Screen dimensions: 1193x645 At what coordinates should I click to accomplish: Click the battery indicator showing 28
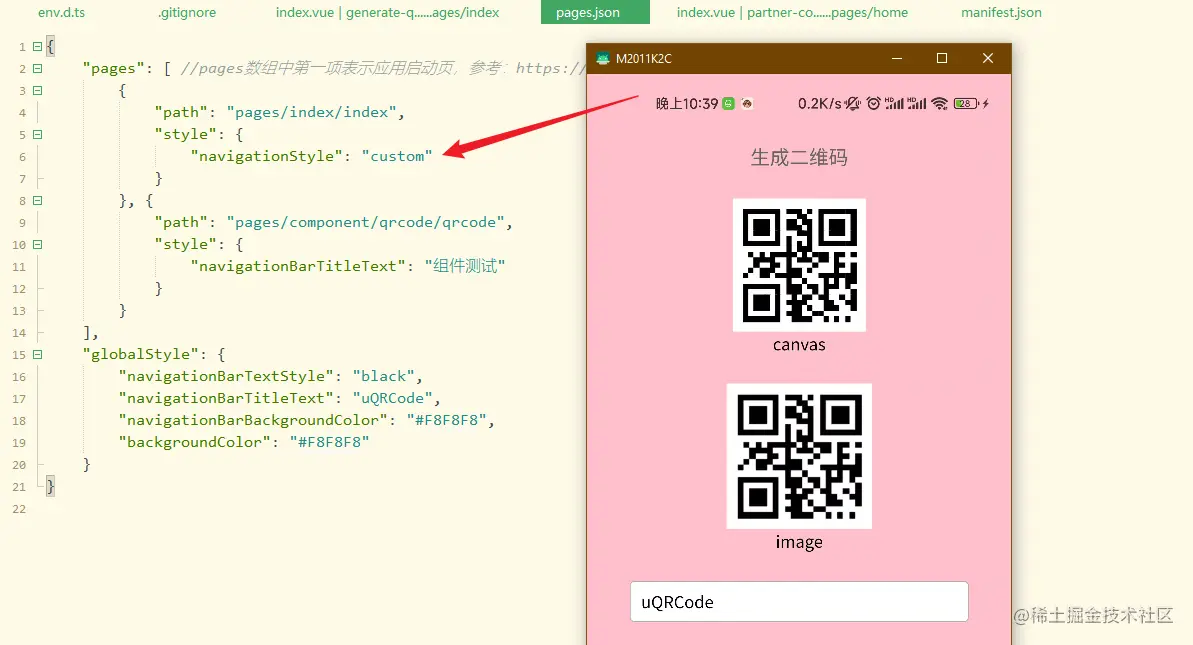[966, 103]
